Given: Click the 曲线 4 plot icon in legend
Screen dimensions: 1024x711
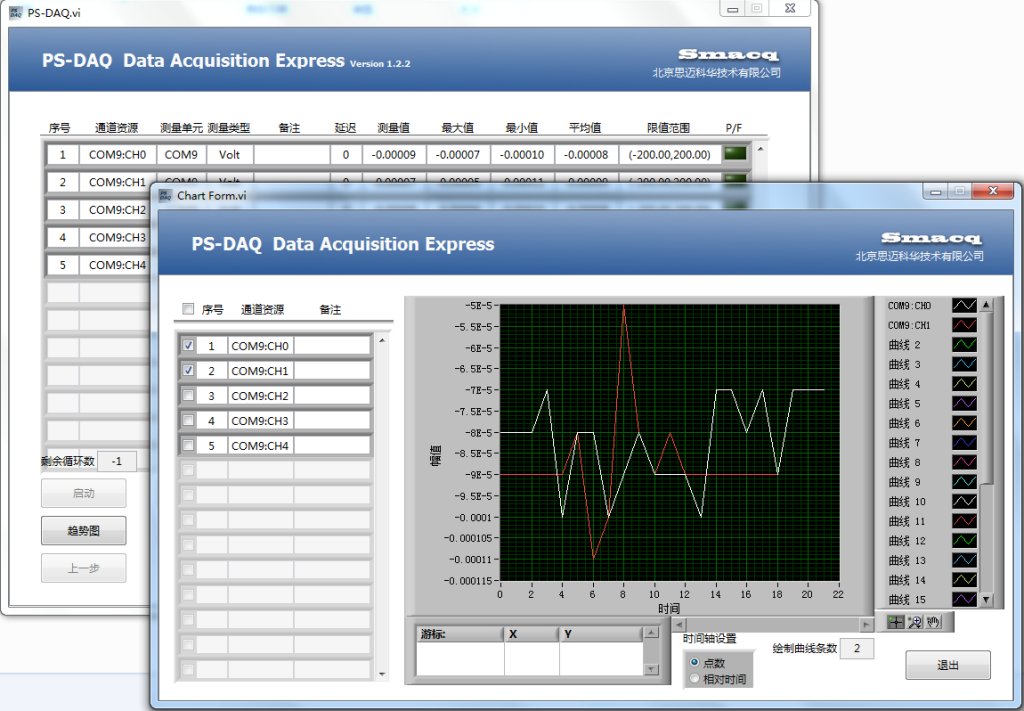Looking at the screenshot, I should coord(964,384).
